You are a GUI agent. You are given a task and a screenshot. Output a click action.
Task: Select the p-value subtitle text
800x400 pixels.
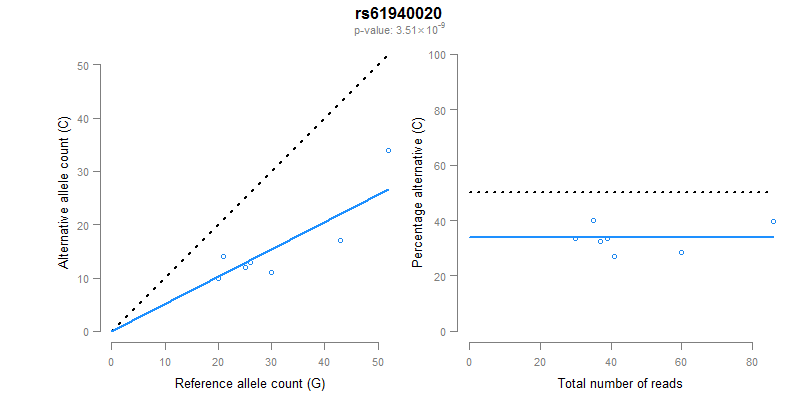[399, 31]
